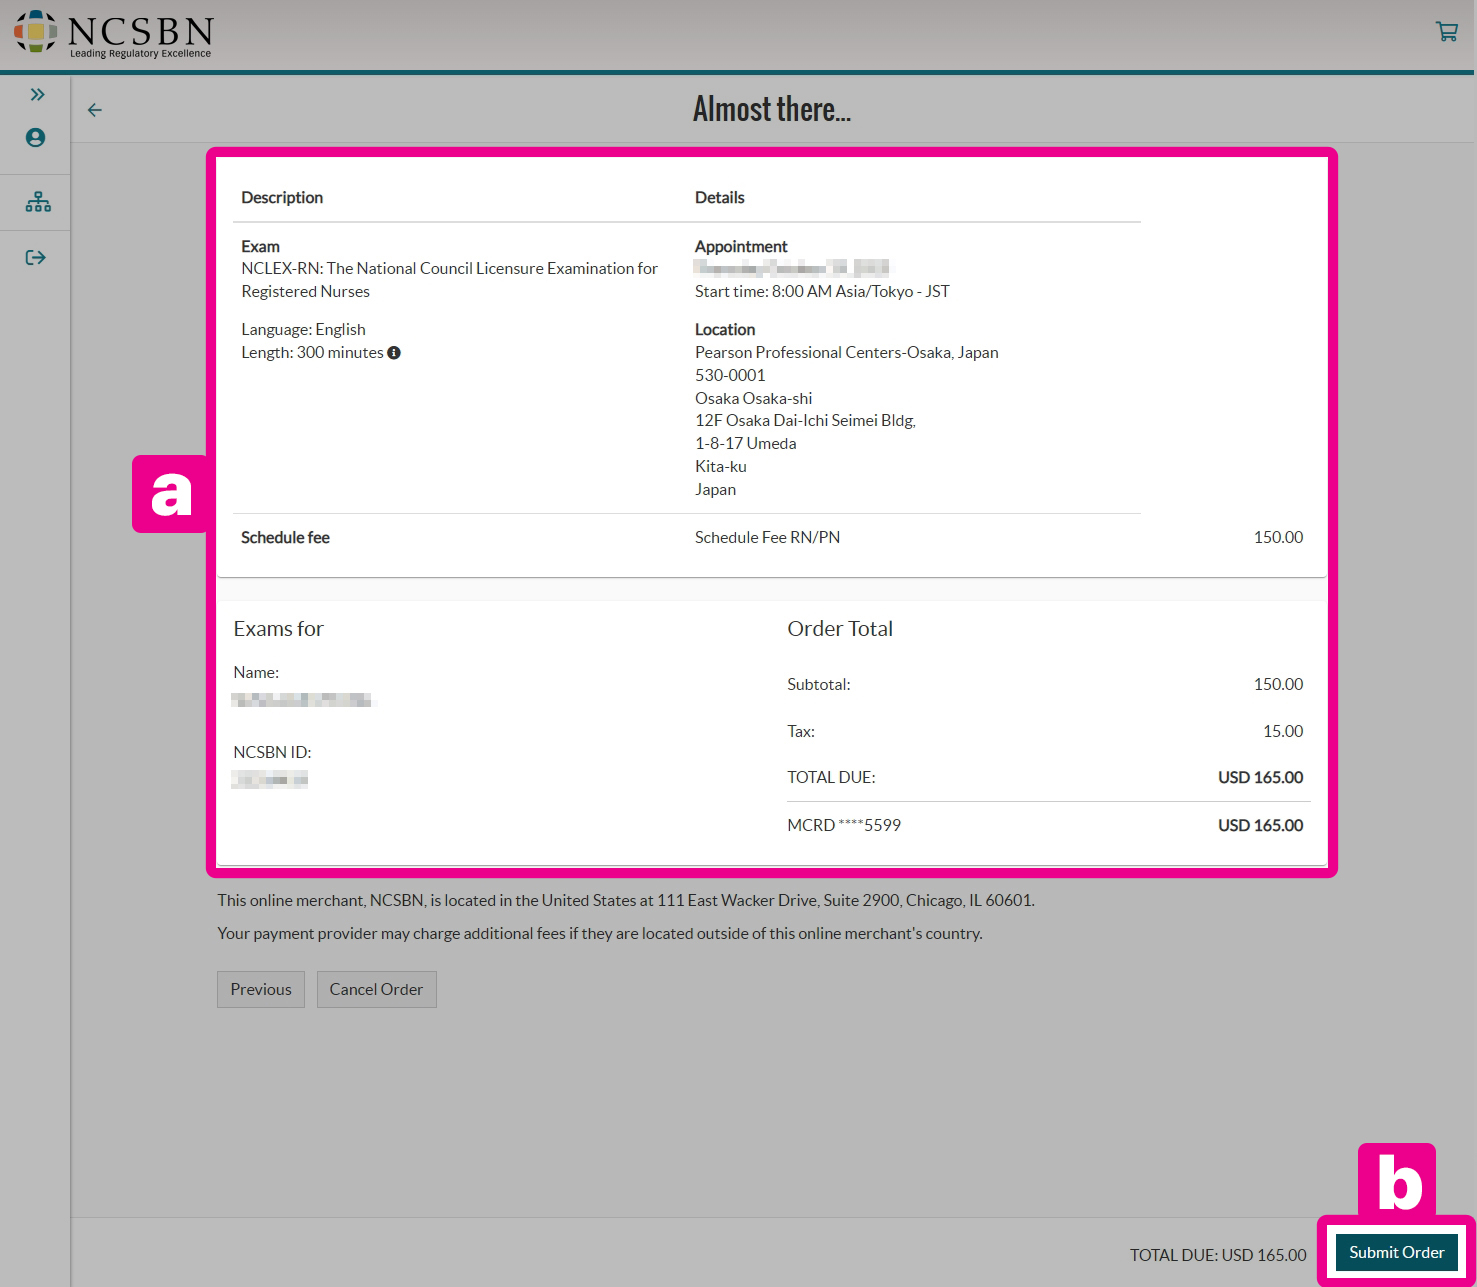The image size is (1477, 1287).
Task: Click the 'Schedule Fee RN/PN' text
Action: pyautogui.click(x=767, y=538)
